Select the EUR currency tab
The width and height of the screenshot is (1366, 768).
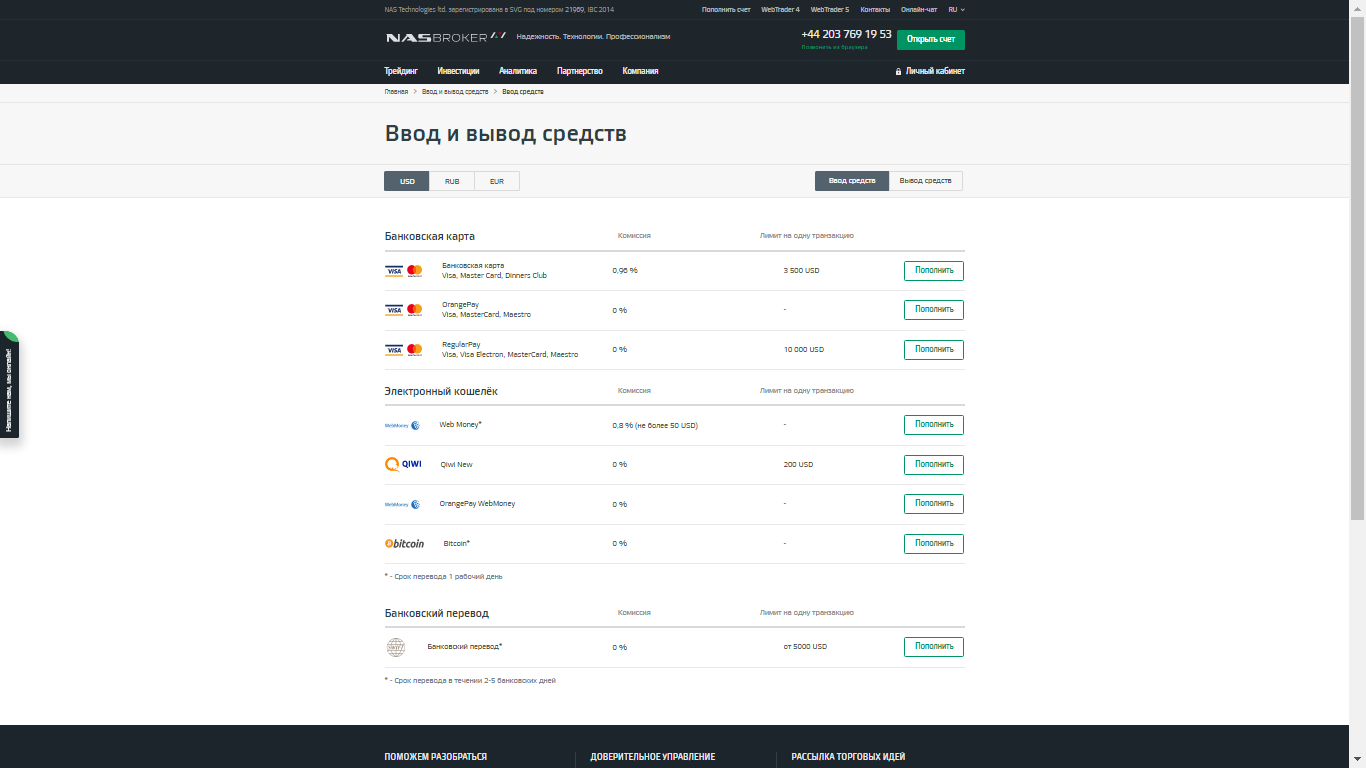point(497,181)
